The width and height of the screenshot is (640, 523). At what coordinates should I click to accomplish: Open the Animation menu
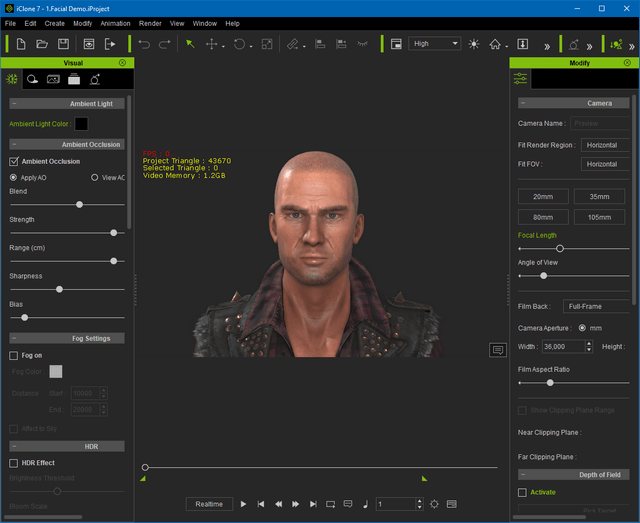pyautogui.click(x=115, y=23)
